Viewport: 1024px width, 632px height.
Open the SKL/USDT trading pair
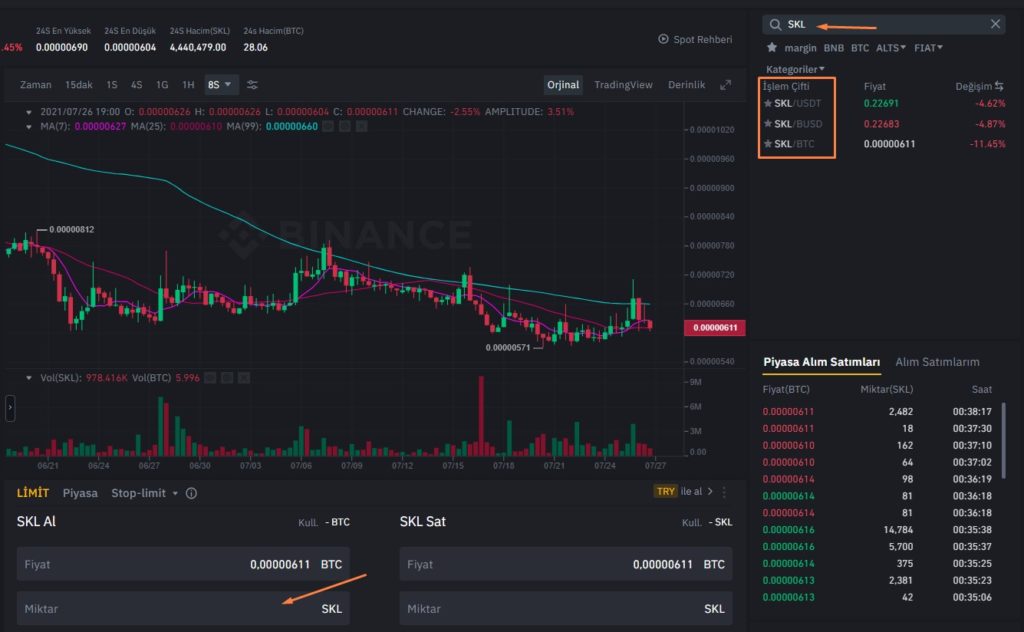(x=797, y=103)
